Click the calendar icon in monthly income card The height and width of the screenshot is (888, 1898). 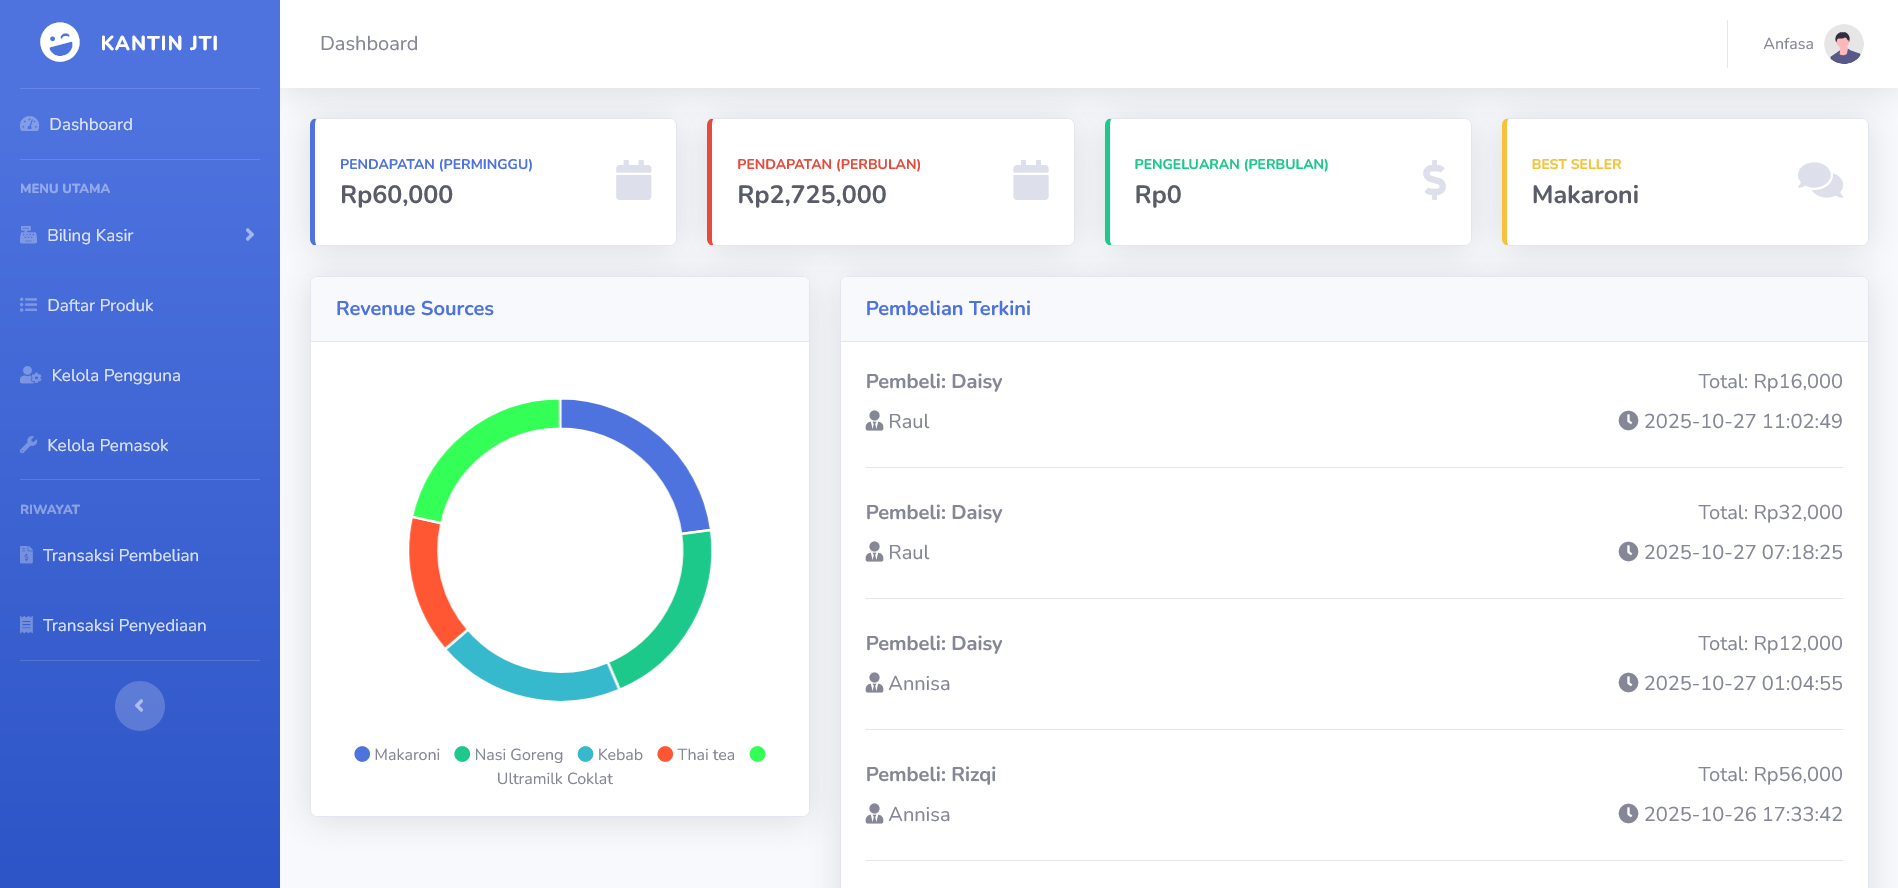coord(1030,181)
